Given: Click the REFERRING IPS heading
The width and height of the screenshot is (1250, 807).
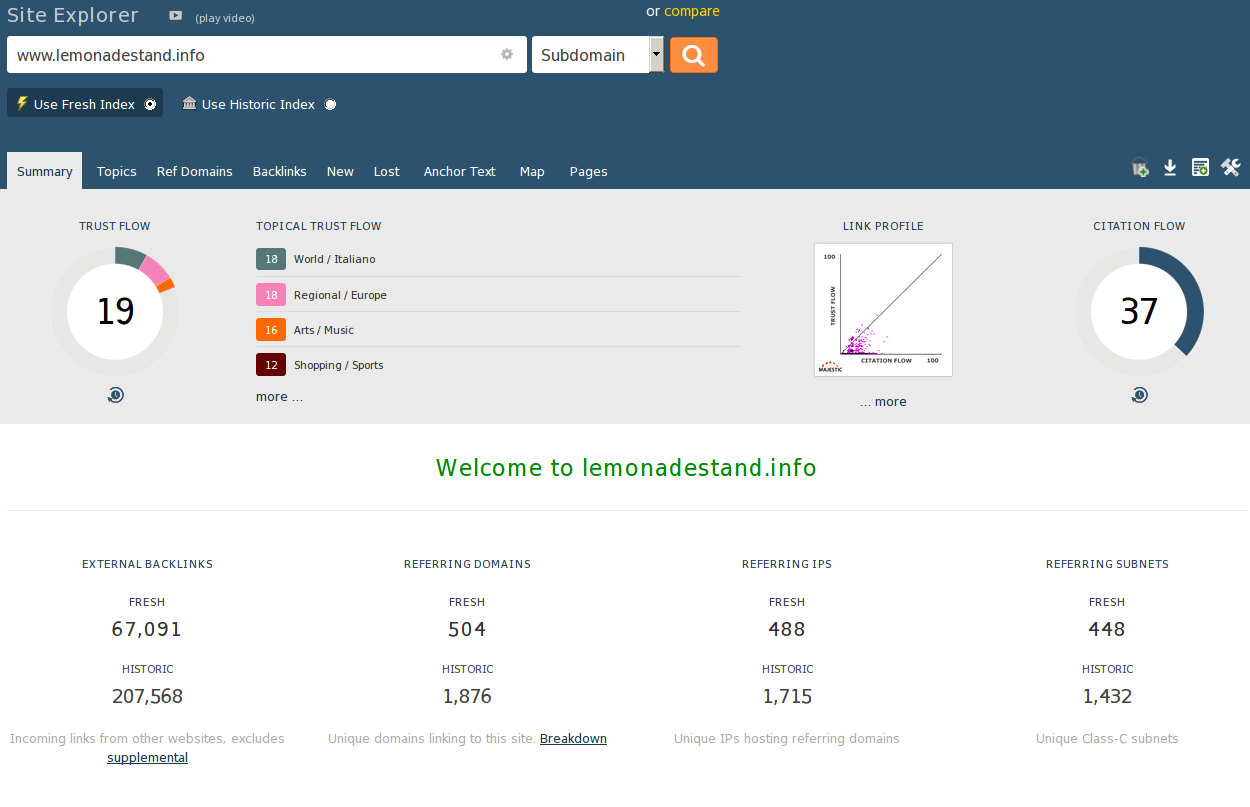Looking at the screenshot, I should (787, 564).
